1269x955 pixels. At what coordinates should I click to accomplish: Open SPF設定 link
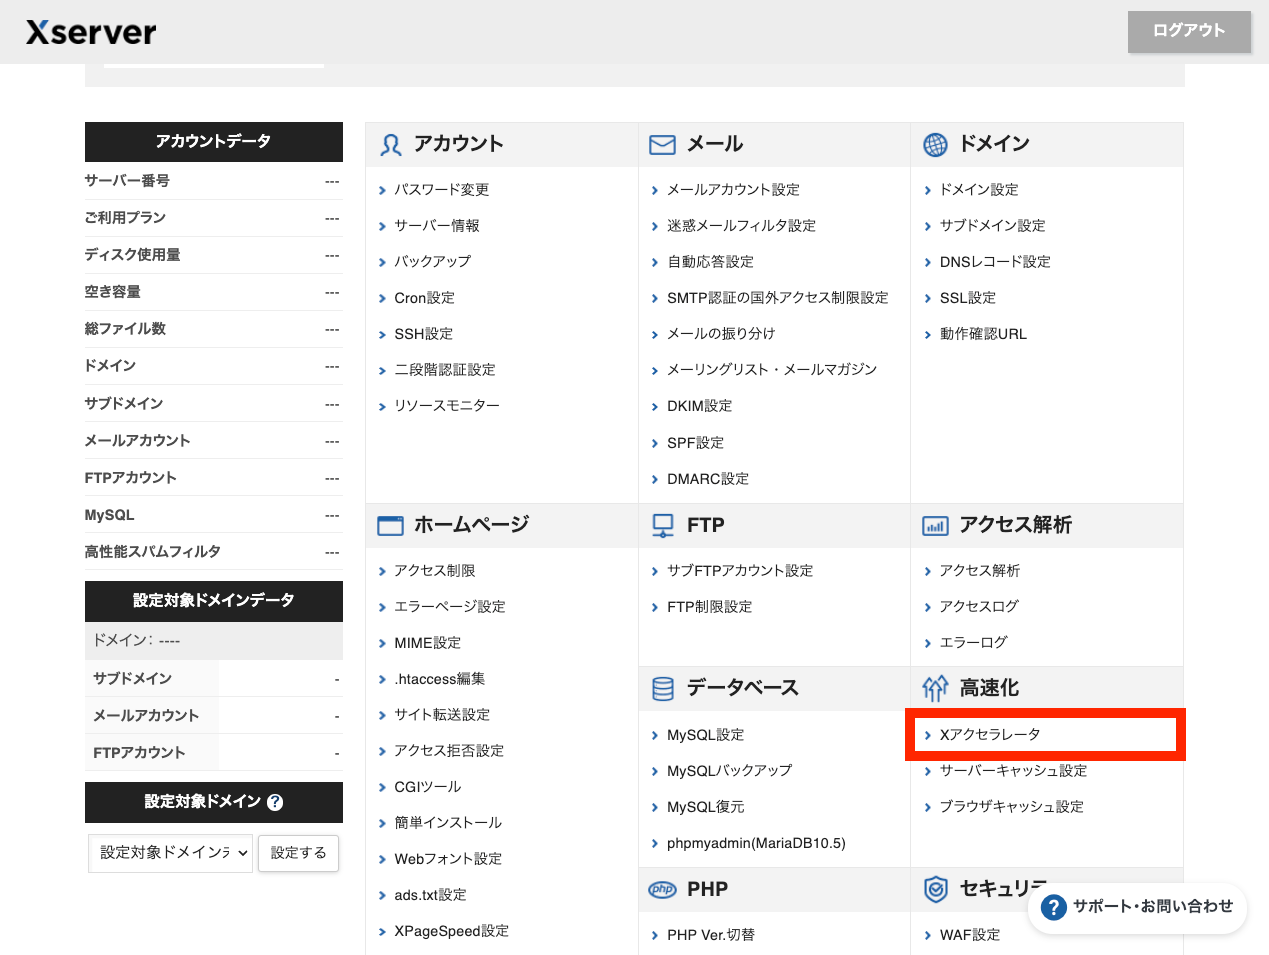[695, 442]
